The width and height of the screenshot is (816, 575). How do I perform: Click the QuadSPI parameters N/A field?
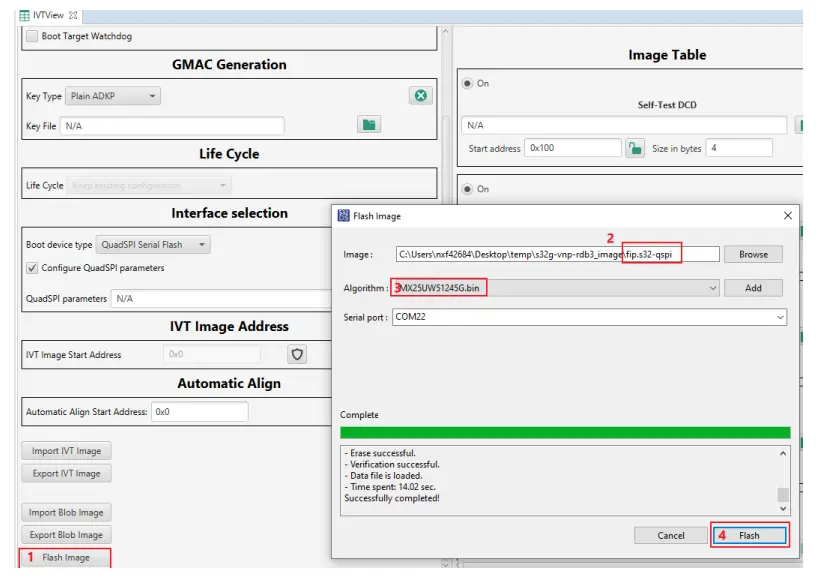point(221,299)
